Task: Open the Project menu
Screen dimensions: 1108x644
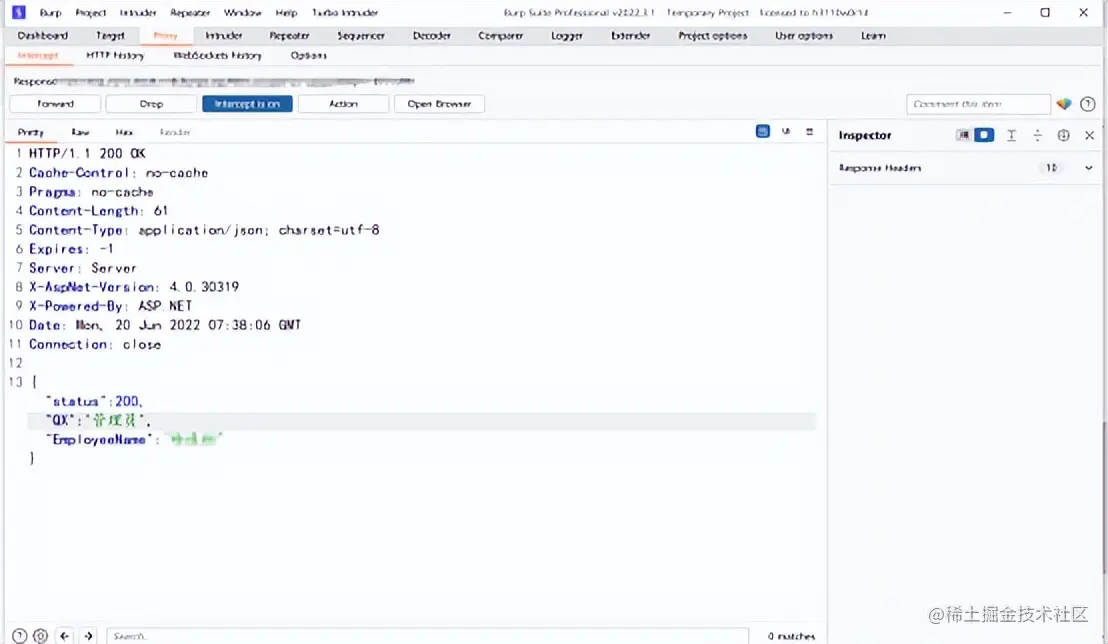Action: 90,13
